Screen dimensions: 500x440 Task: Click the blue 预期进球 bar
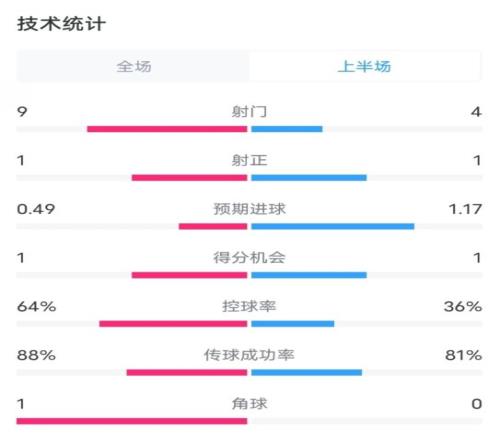[x=333, y=226]
